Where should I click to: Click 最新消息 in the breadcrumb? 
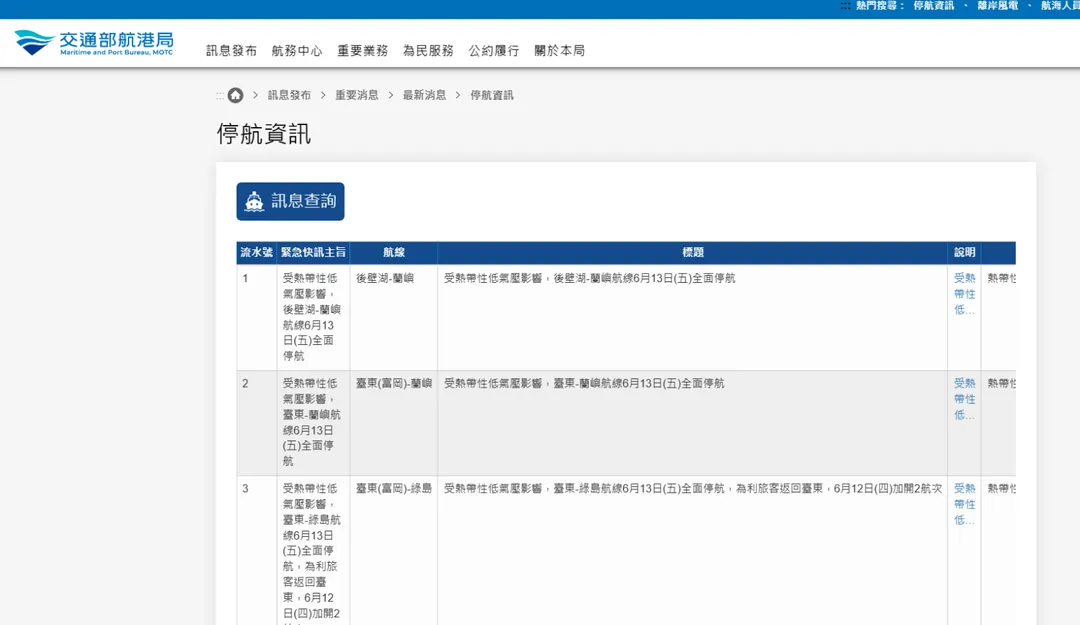pos(424,95)
